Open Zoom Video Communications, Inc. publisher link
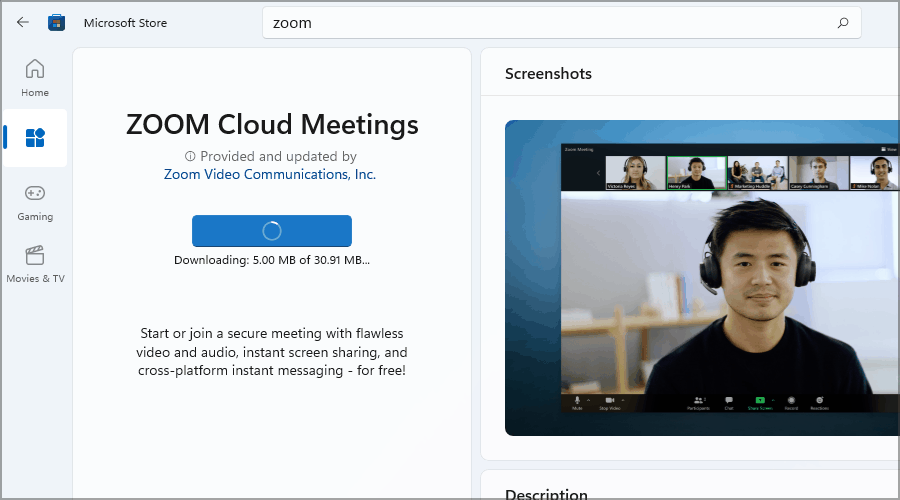This screenshot has height=500, width=900. pos(270,174)
